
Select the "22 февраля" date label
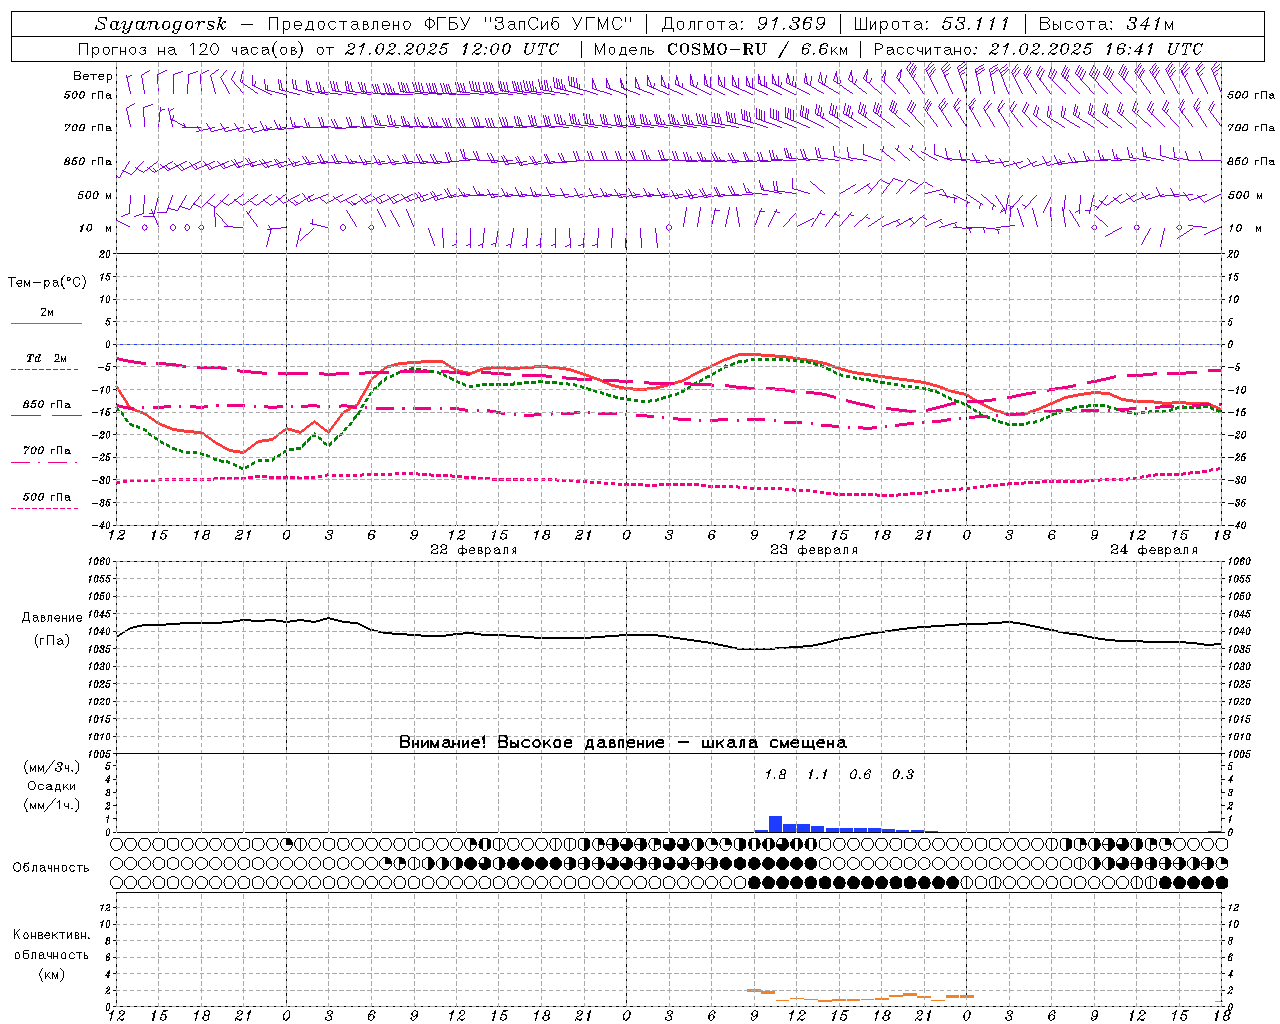(x=474, y=550)
